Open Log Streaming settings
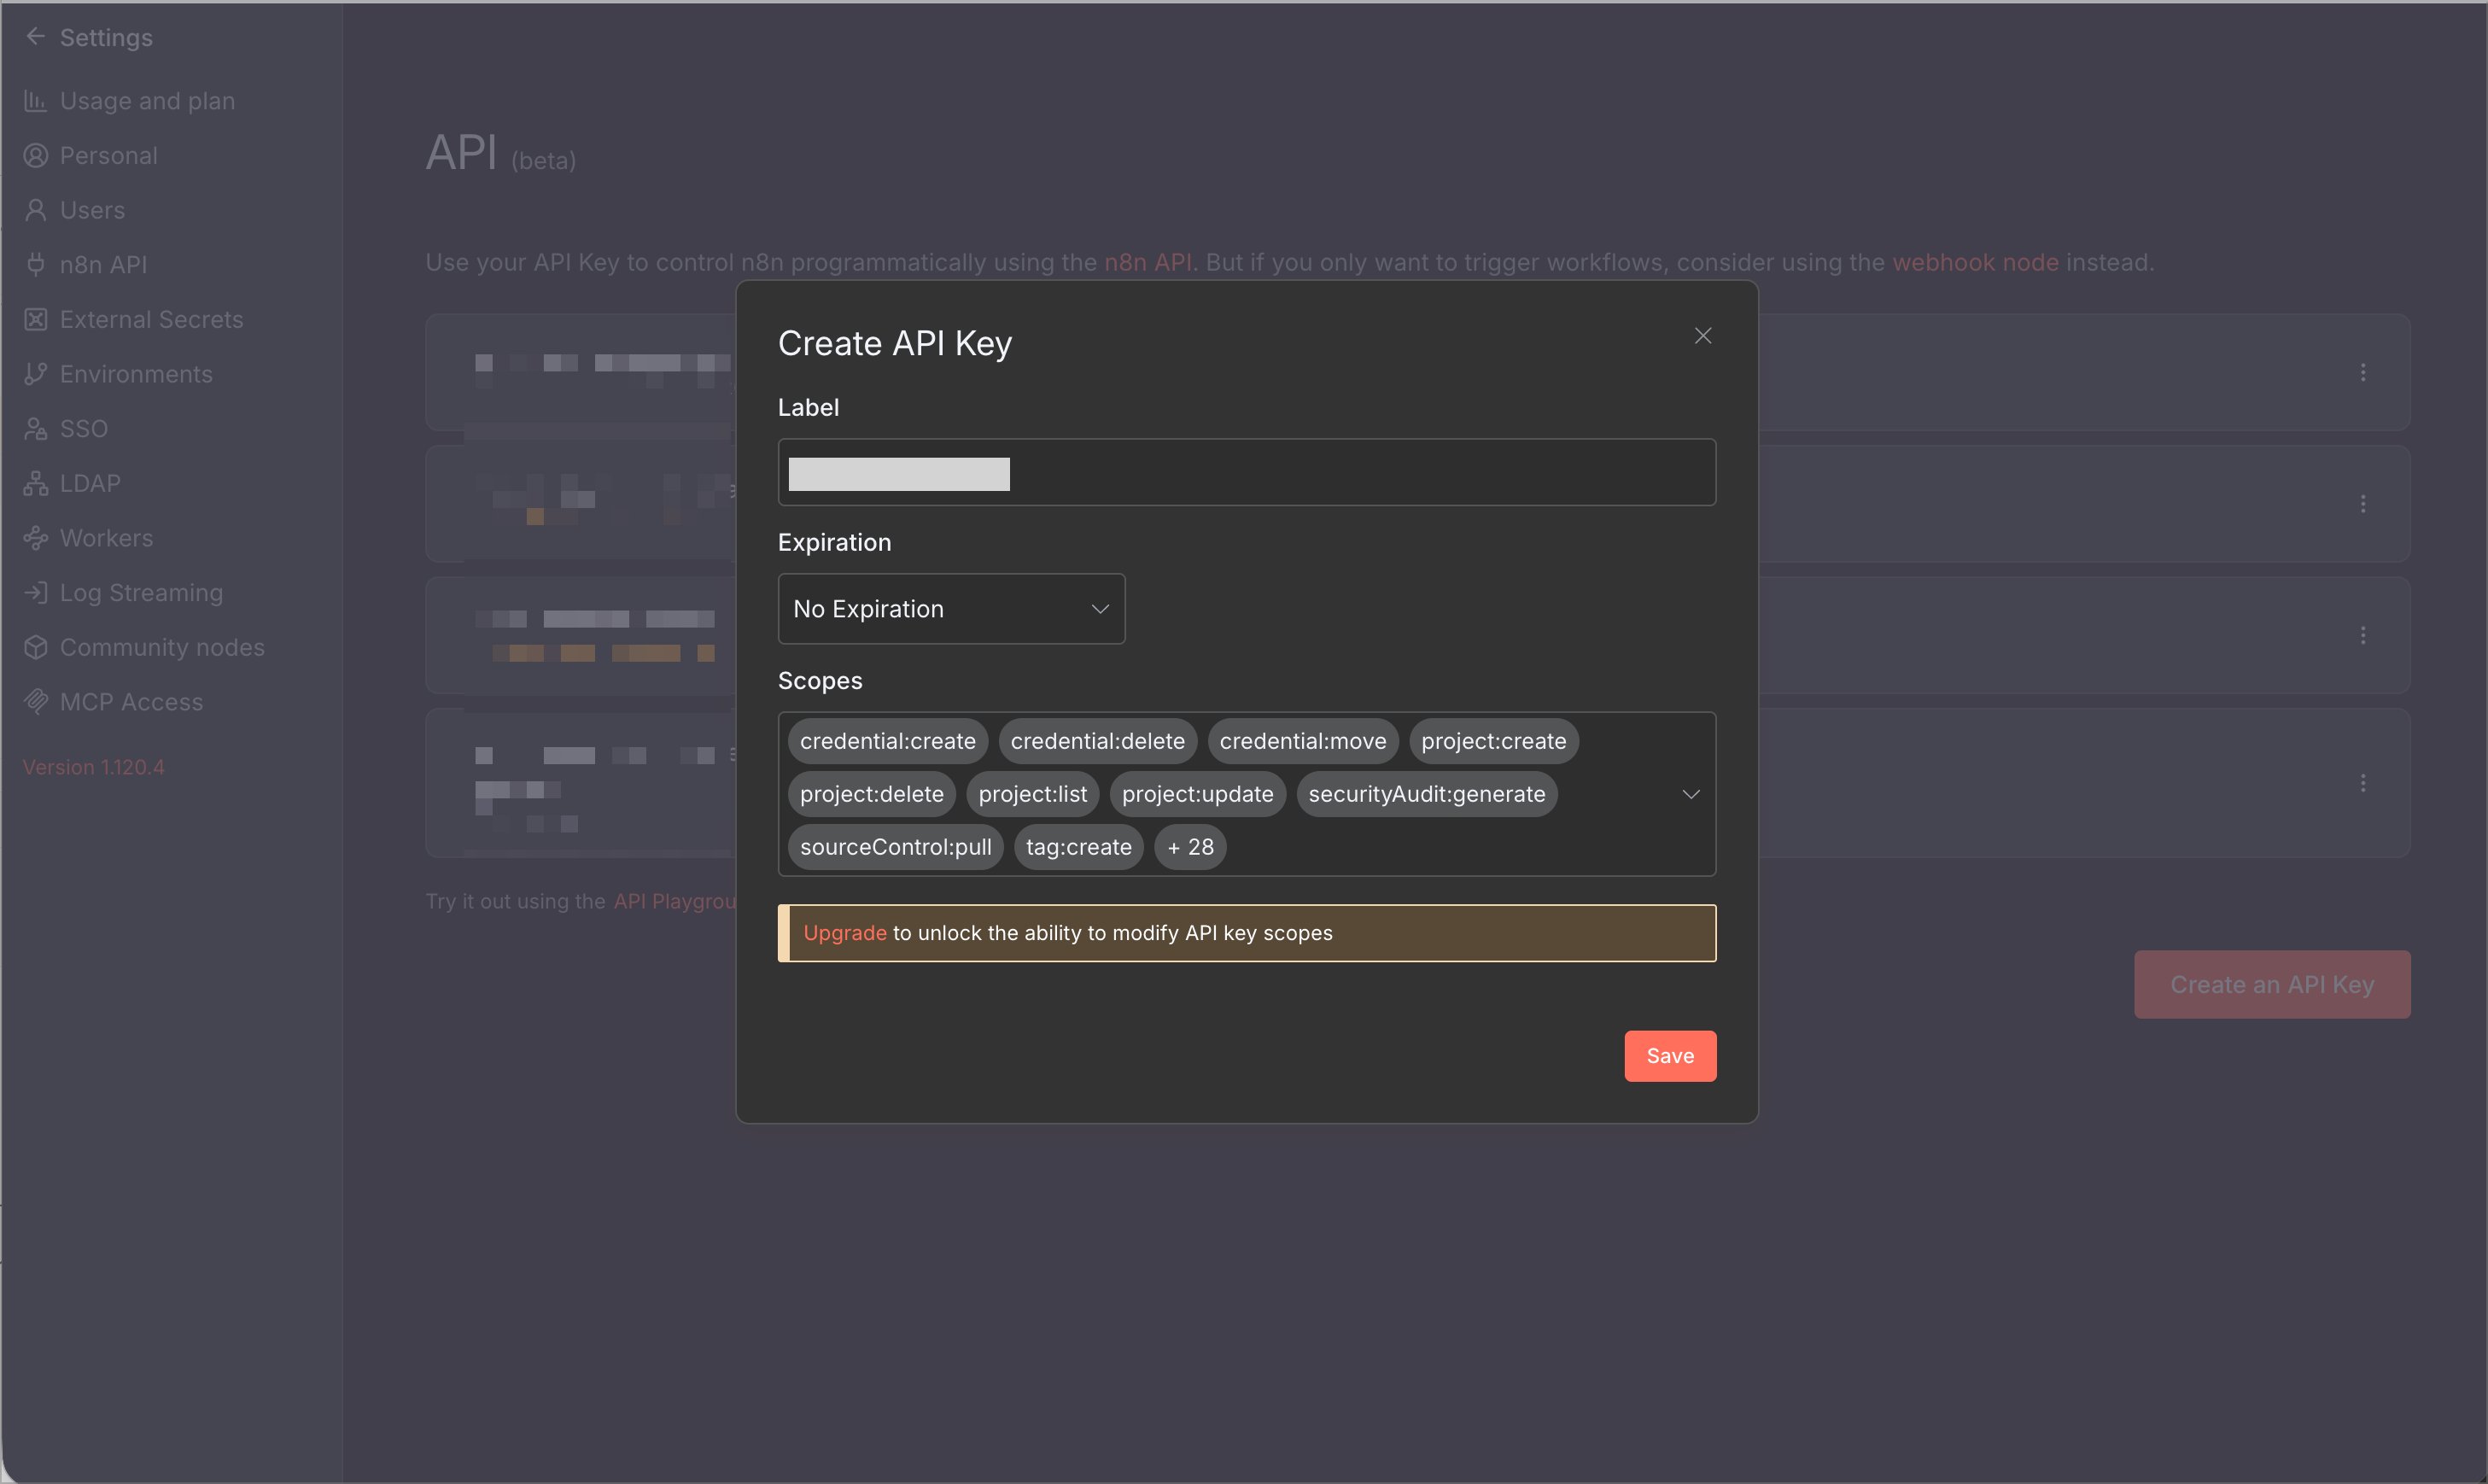This screenshot has height=1484, width=2488. 141,593
